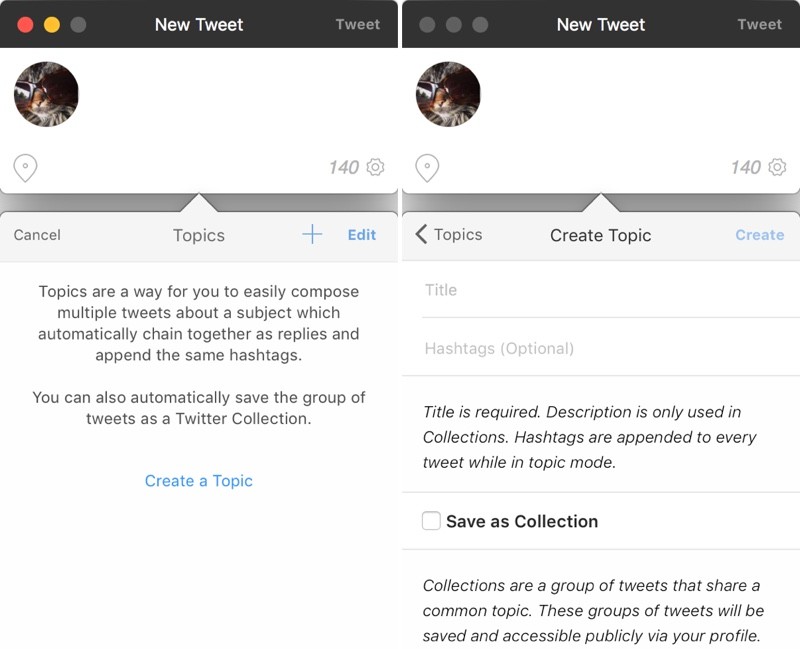Go back to Topics using the chevron
The image size is (800, 649).
[x=421, y=235]
